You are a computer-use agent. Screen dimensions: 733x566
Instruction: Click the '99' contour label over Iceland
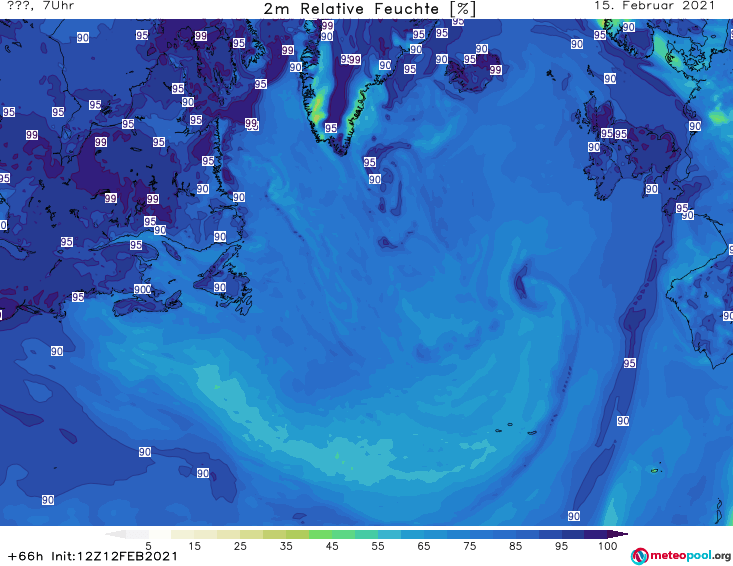[496, 70]
